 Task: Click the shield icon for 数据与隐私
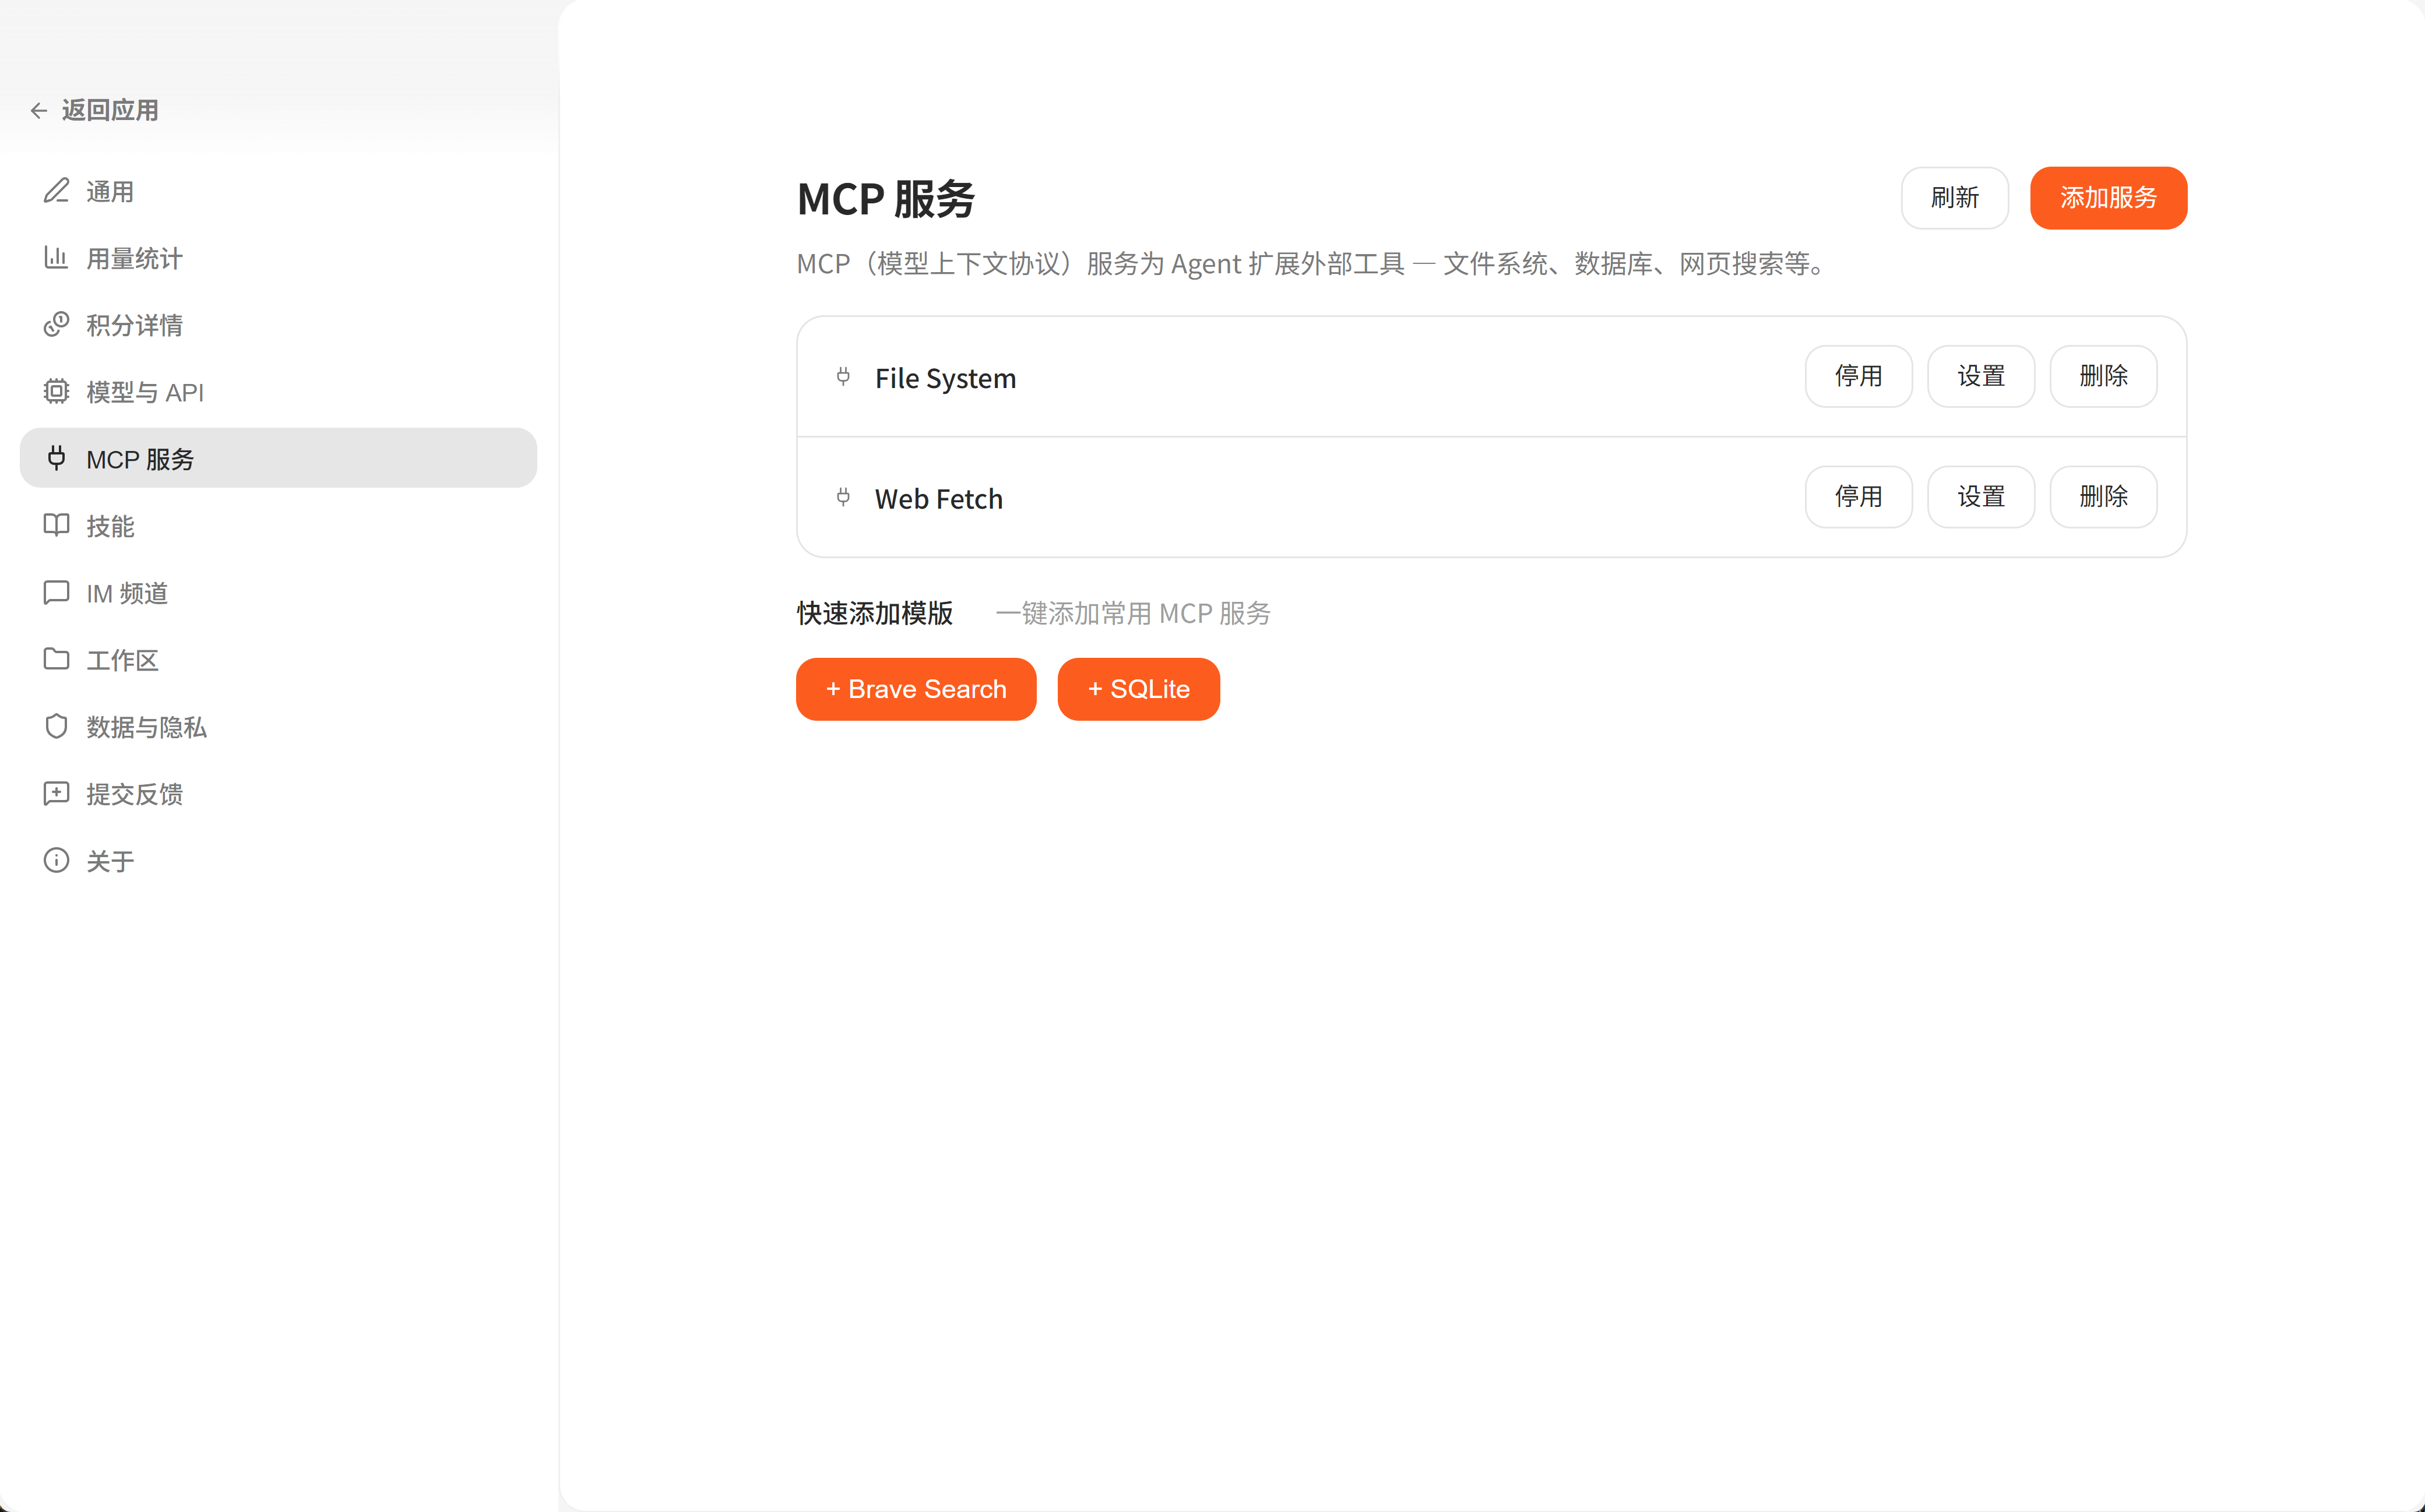click(x=56, y=726)
